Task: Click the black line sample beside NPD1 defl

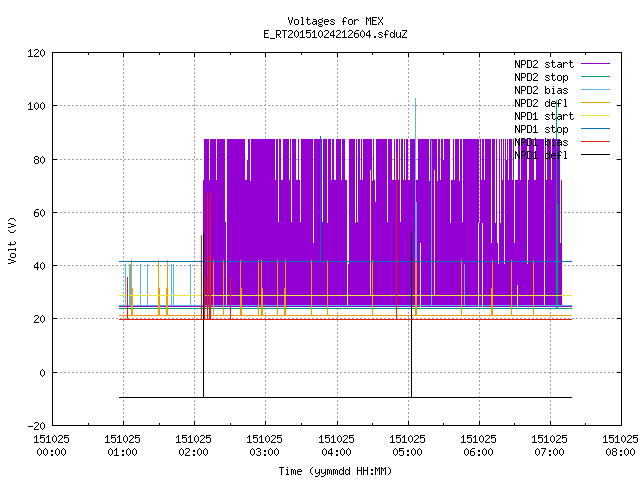Action: (x=596, y=155)
